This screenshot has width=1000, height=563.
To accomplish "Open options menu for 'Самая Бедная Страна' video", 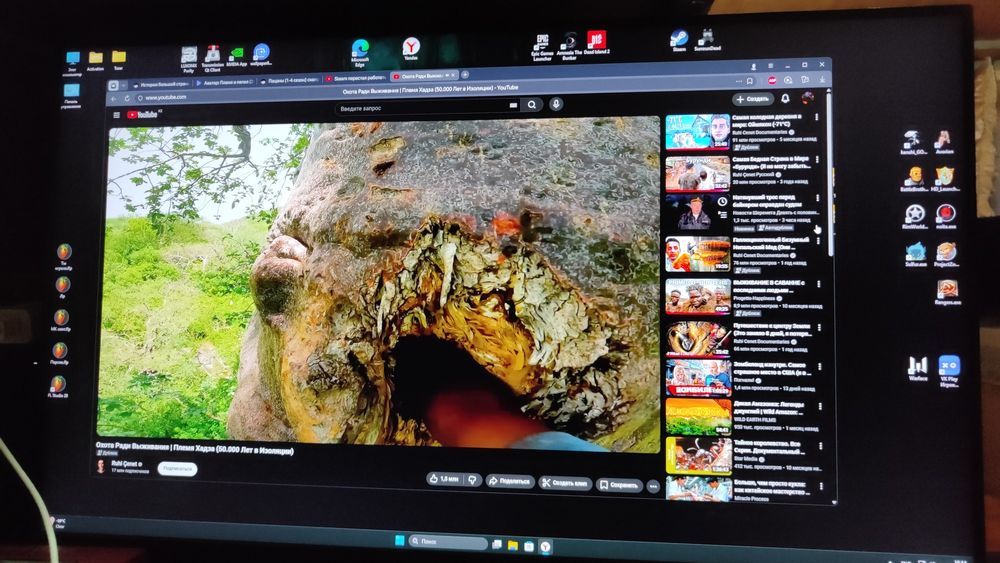I will 817,159.
